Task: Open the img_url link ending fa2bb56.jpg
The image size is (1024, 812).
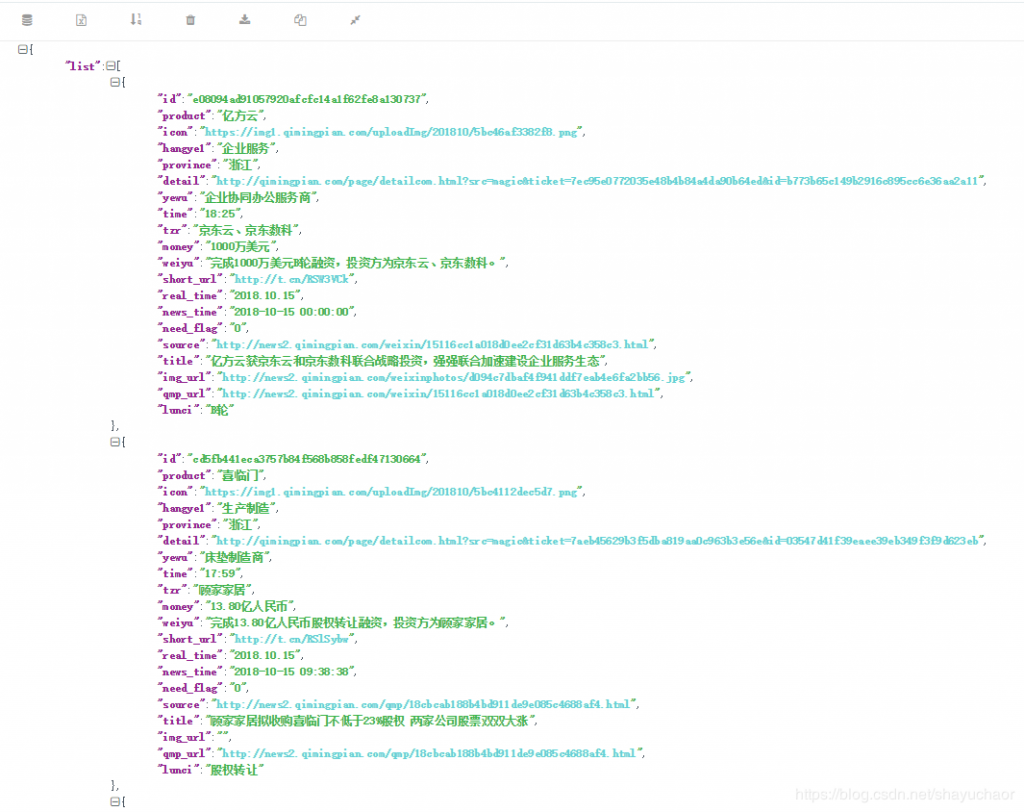Action: click(x=455, y=377)
